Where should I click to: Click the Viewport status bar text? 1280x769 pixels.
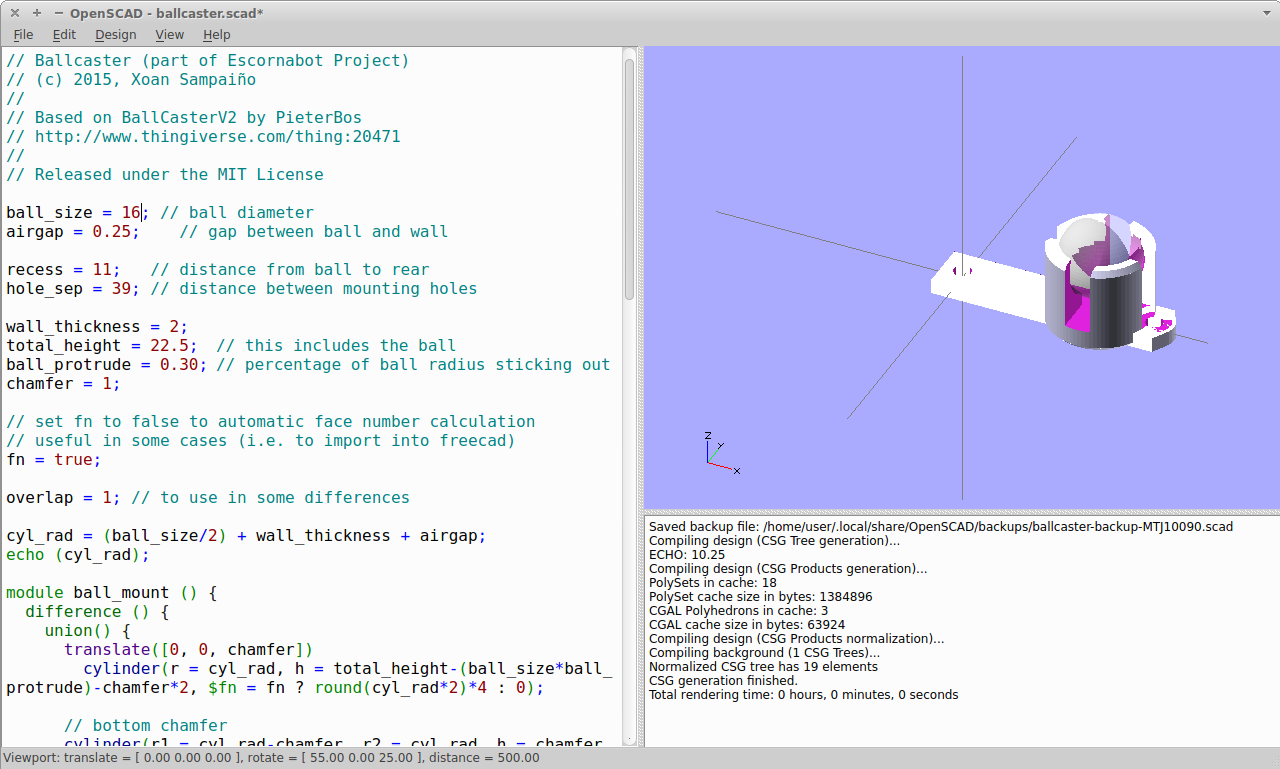click(x=271, y=757)
